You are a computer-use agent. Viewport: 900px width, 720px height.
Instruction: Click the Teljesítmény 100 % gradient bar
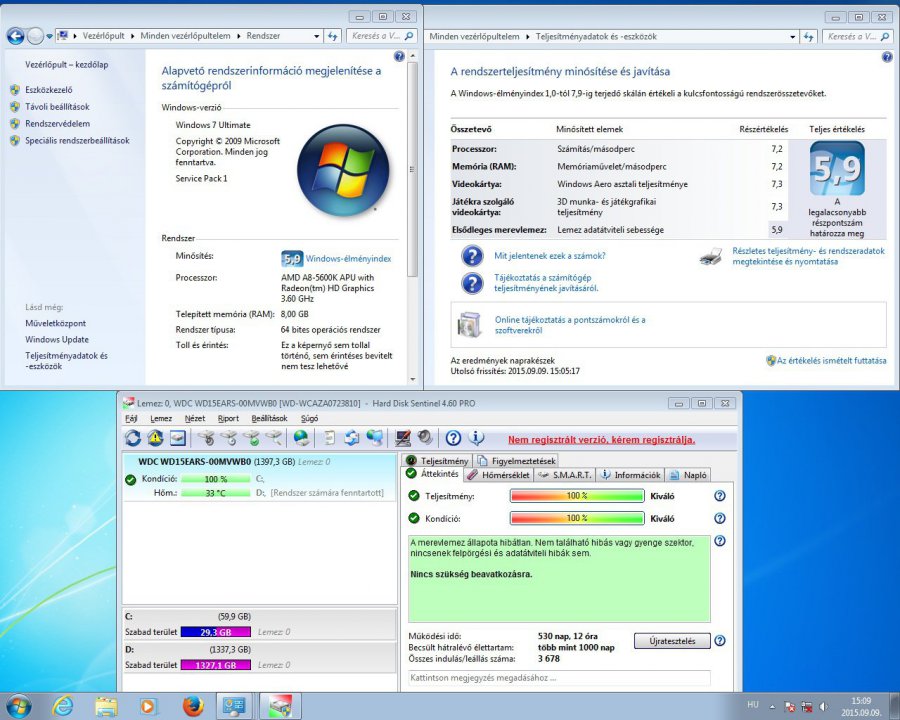577,496
